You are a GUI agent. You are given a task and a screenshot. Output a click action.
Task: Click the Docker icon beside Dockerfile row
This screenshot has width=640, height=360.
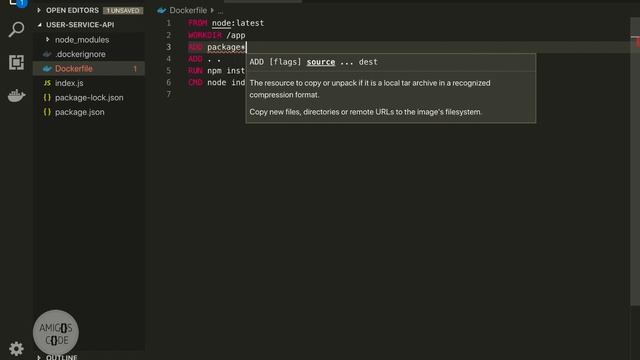point(47,69)
